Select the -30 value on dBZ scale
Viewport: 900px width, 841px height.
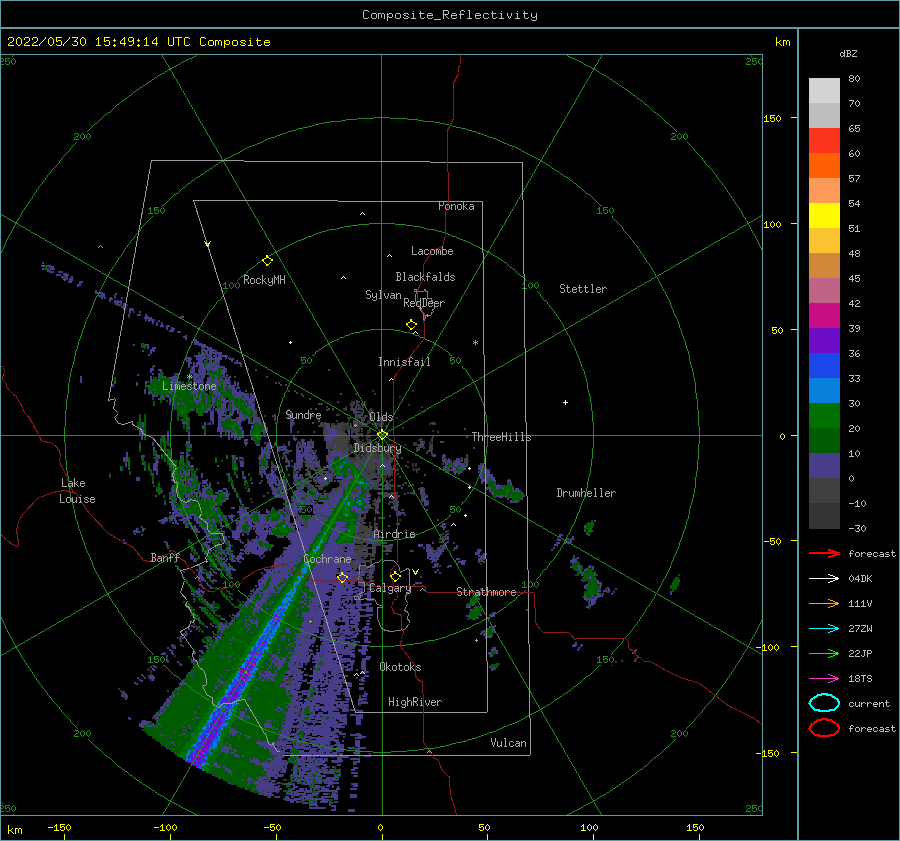(857, 528)
